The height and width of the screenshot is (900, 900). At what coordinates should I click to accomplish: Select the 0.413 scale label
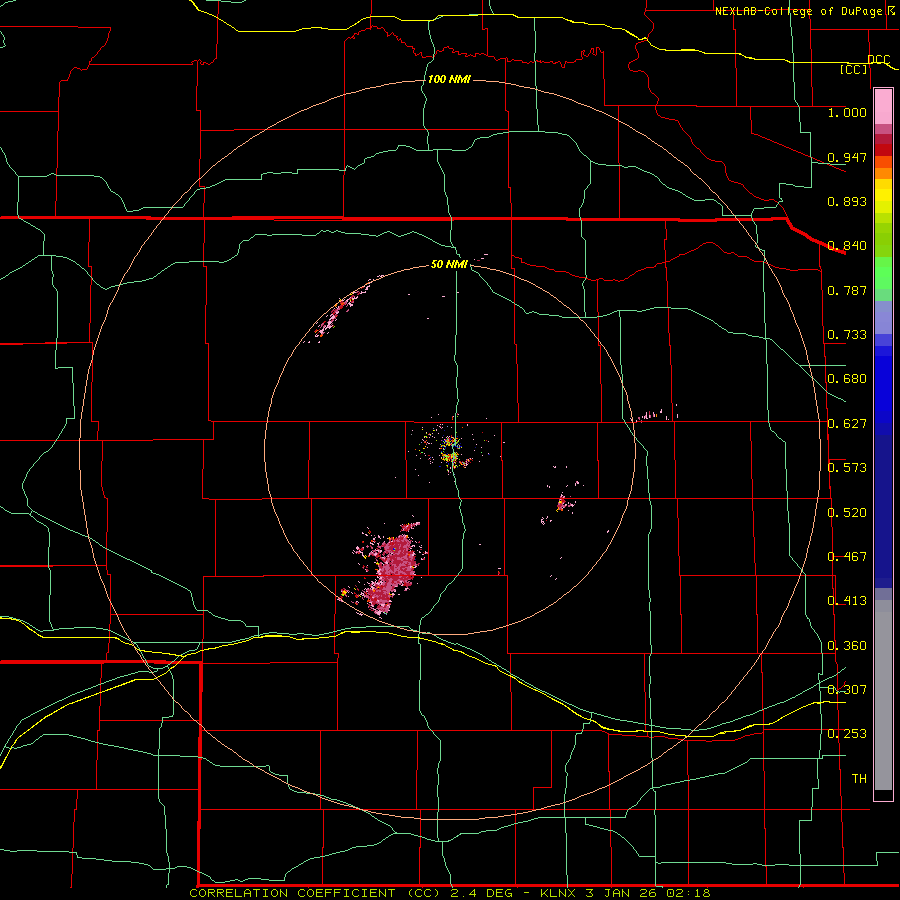coord(847,601)
